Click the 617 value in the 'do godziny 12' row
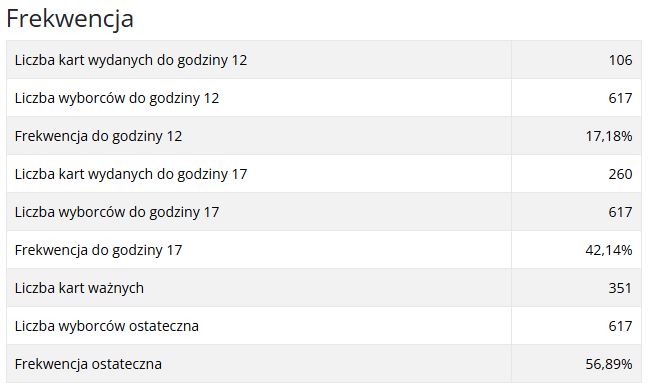 click(x=620, y=98)
